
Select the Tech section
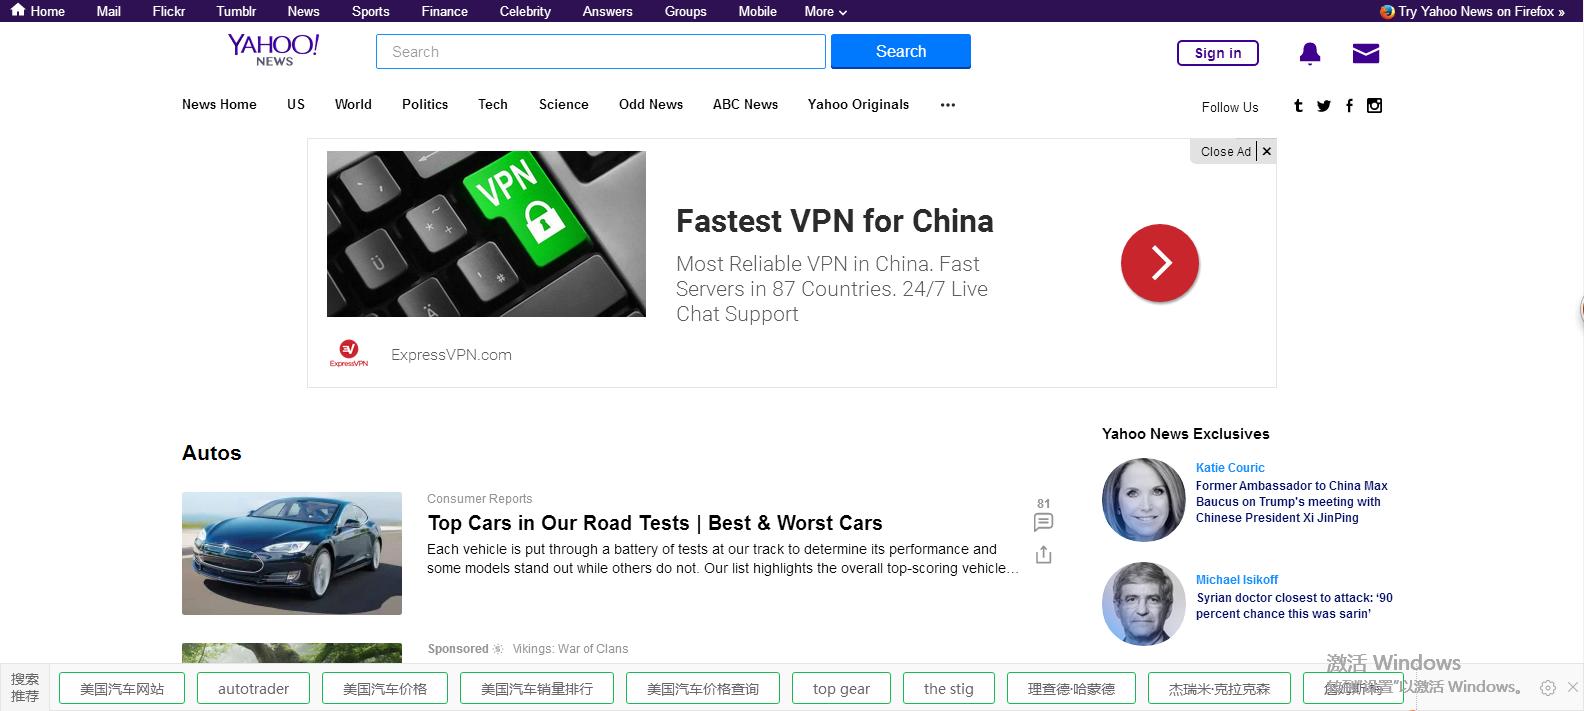(x=493, y=104)
